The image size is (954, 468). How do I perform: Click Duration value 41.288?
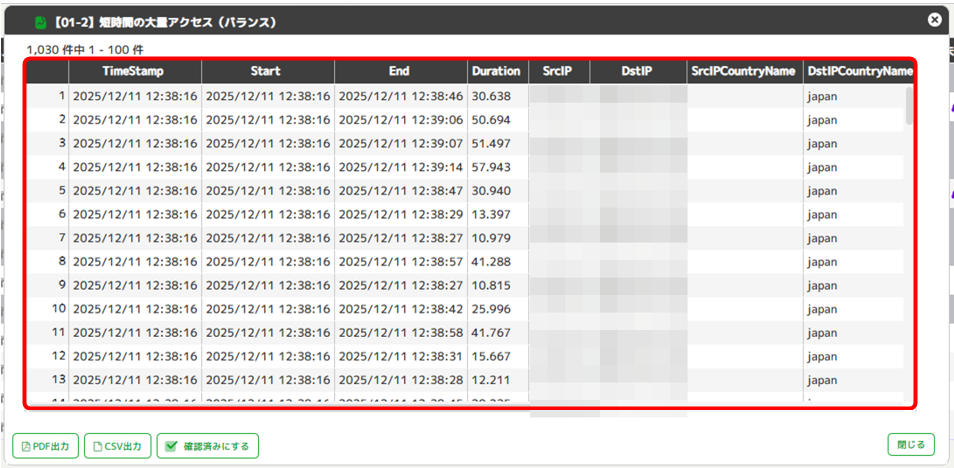pyautogui.click(x=490, y=262)
